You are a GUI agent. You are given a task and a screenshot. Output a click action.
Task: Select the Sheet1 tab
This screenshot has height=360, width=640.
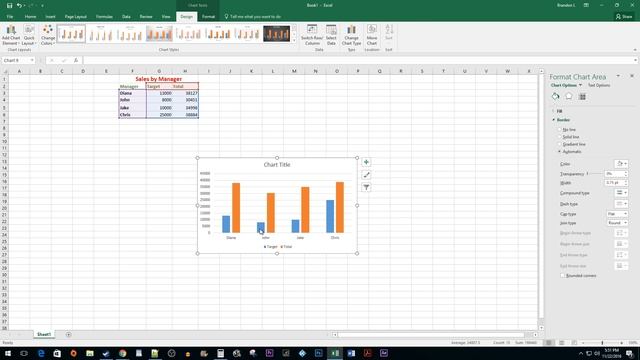pyautogui.click(x=44, y=334)
